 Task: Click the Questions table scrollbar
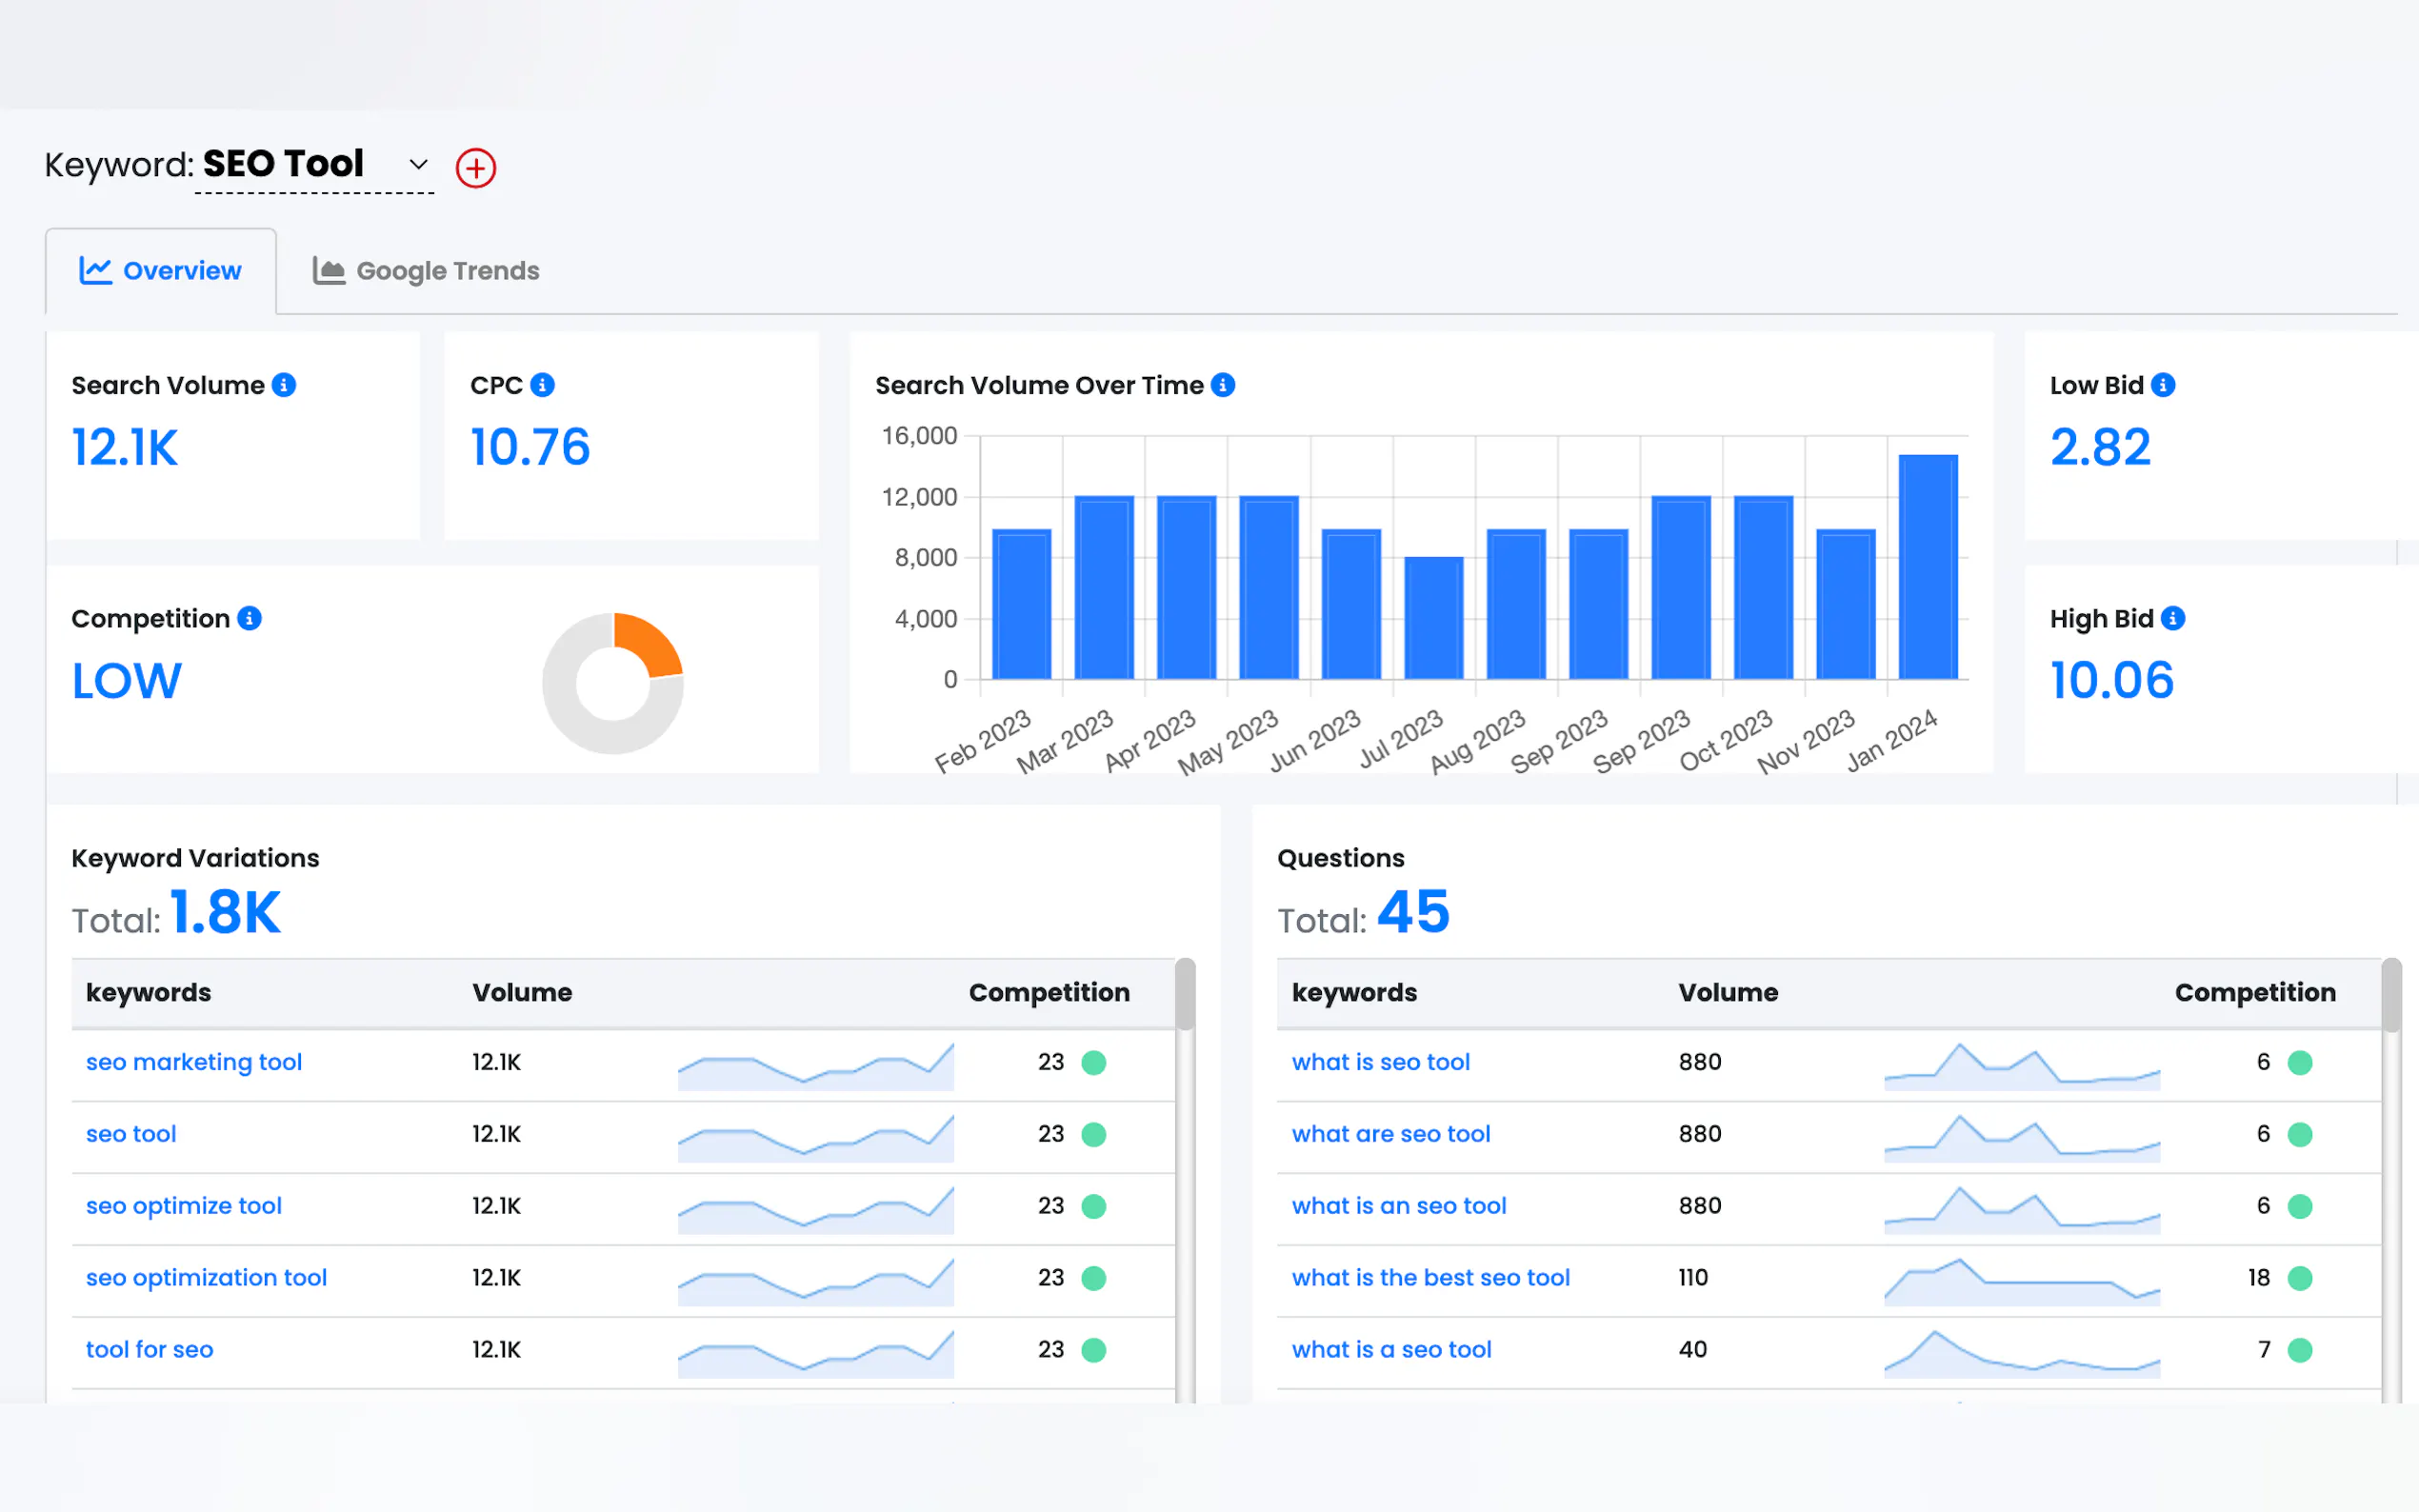pyautogui.click(x=2391, y=995)
